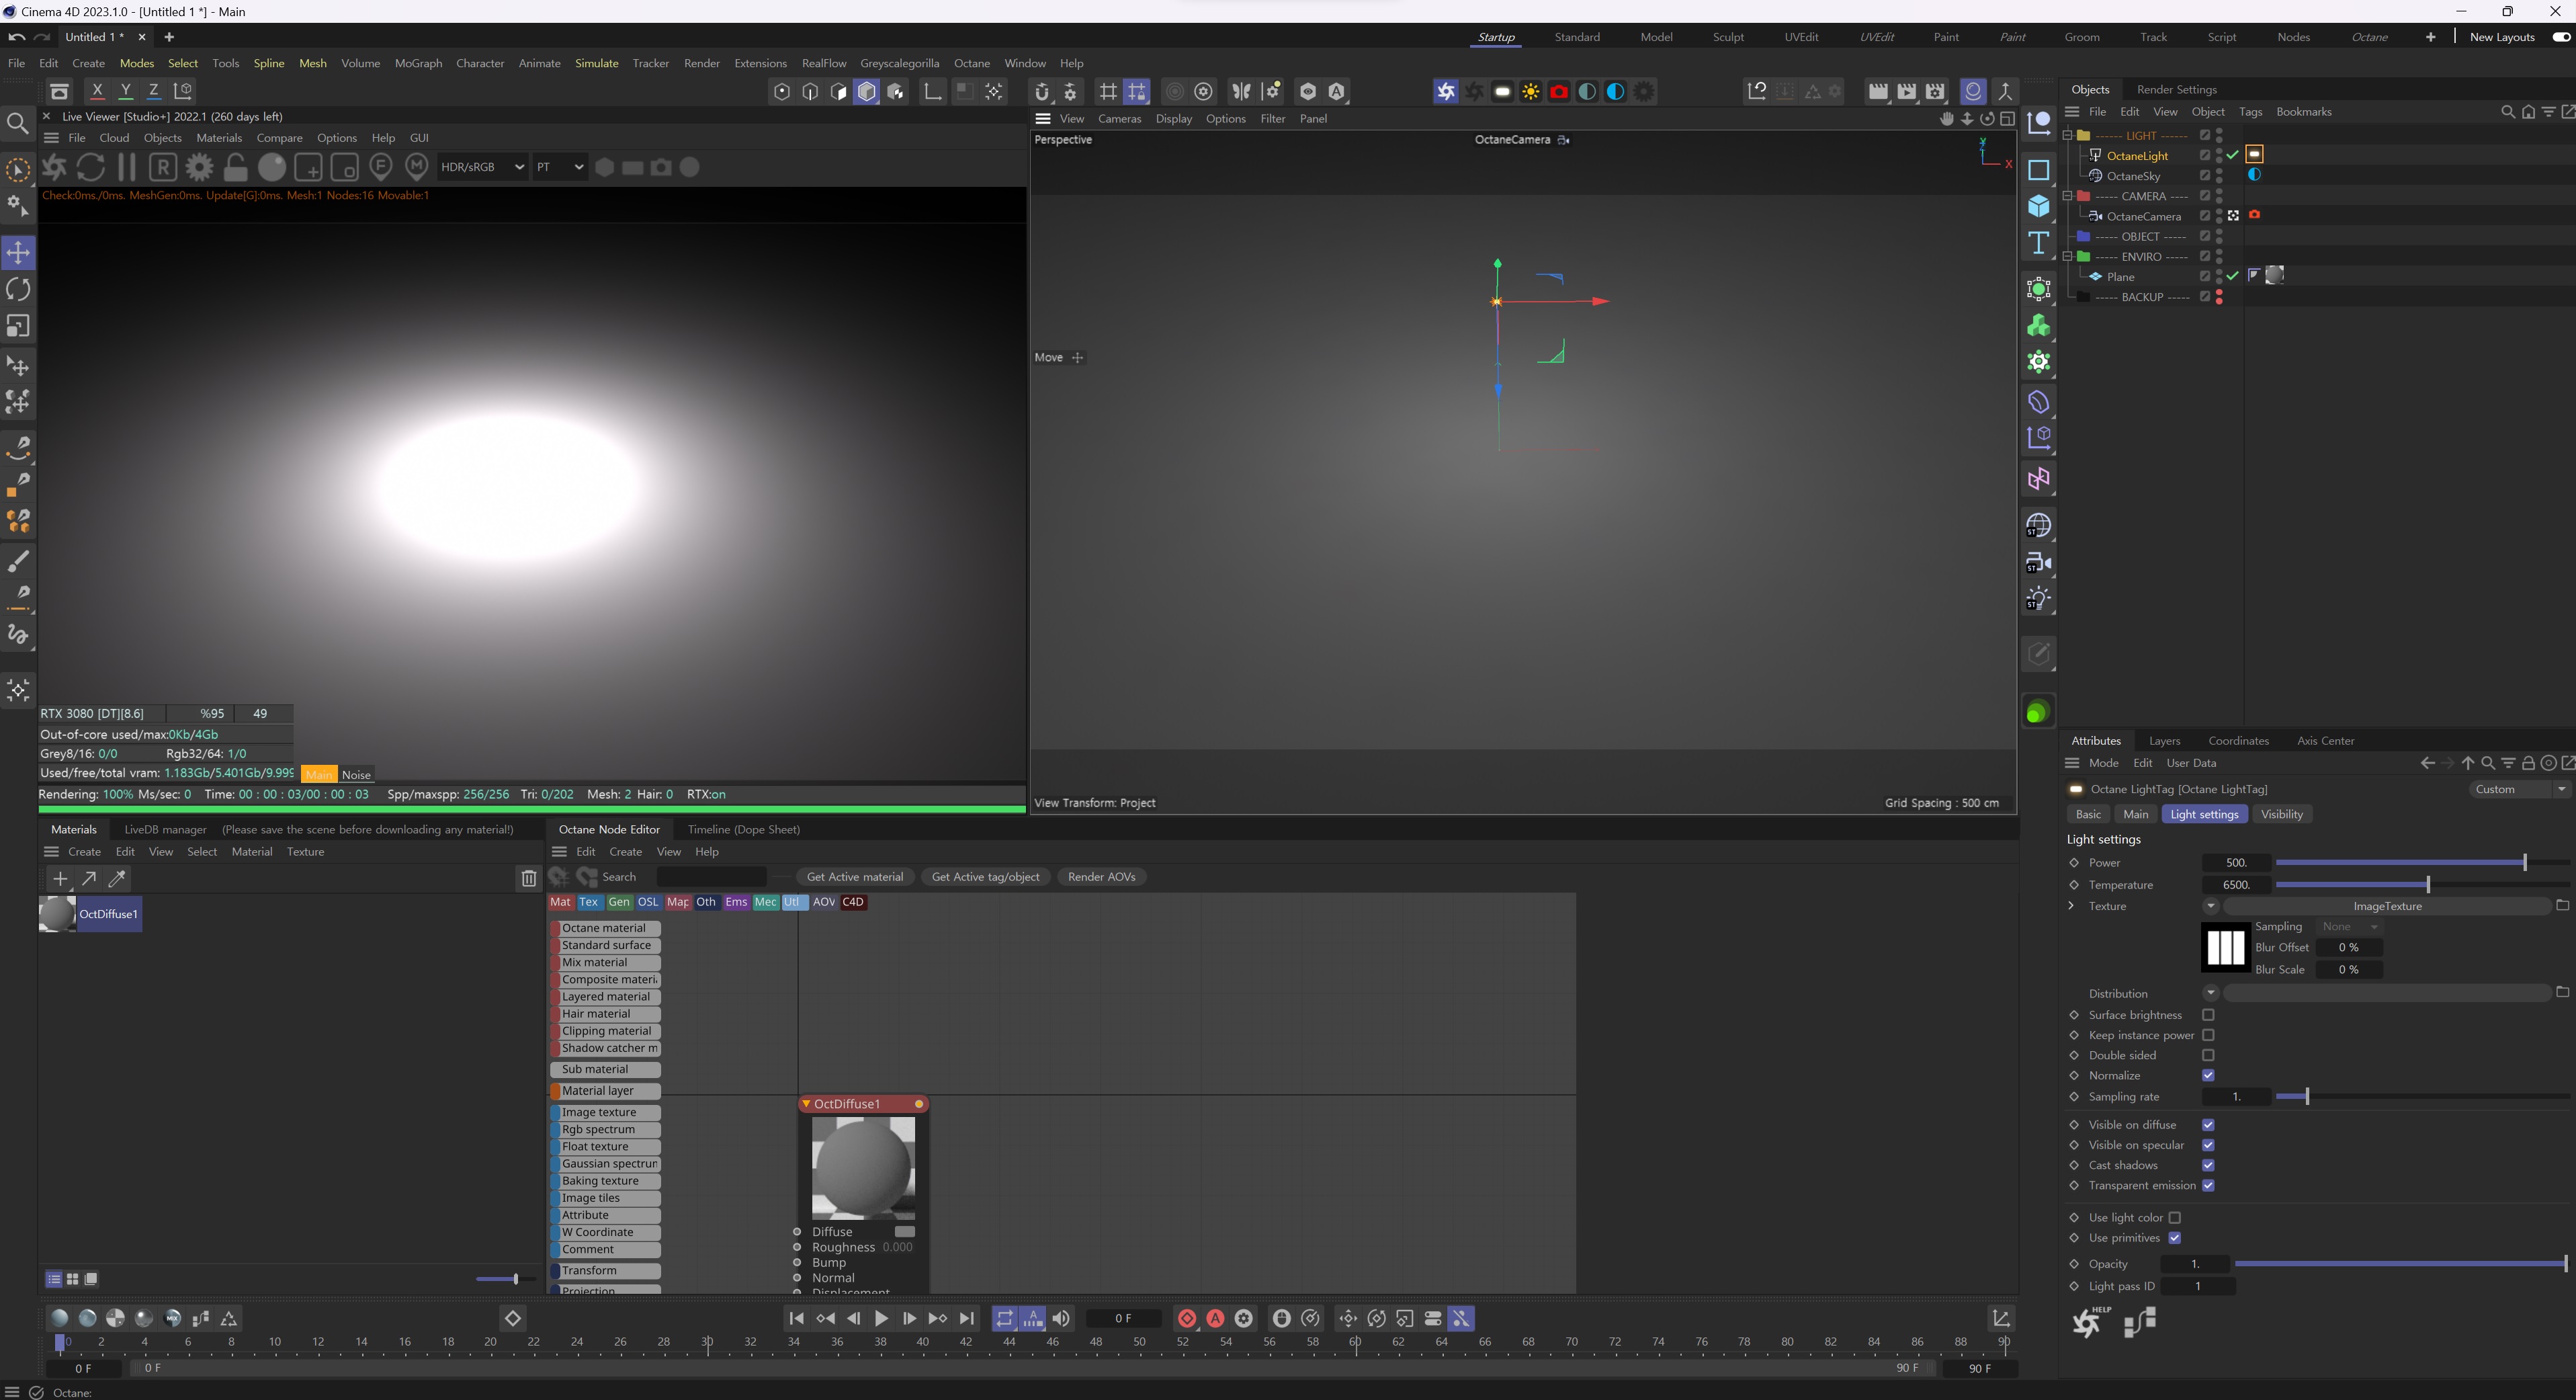Viewport: 2576px width, 1400px height.
Task: Add a Cube primitive from the side palette
Action: (2038, 206)
